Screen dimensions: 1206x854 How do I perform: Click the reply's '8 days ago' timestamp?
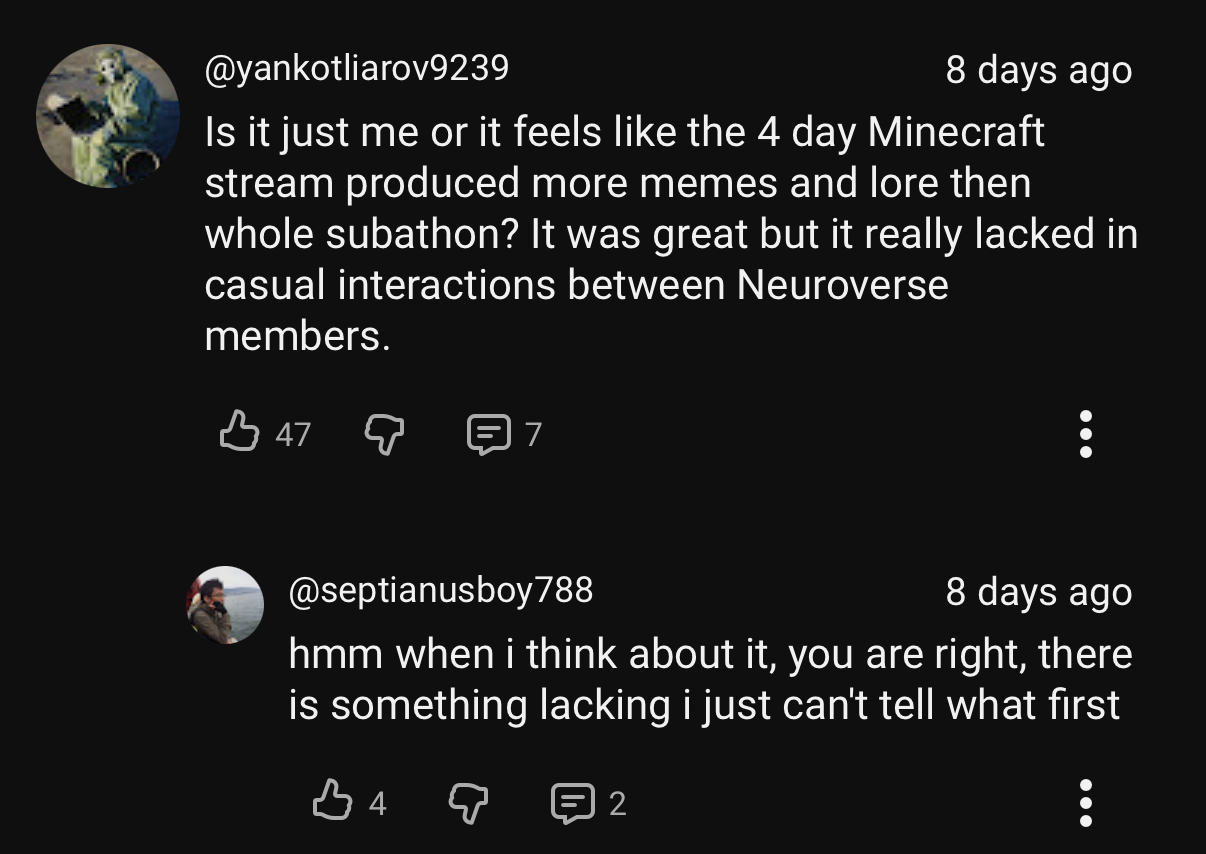click(x=1038, y=592)
